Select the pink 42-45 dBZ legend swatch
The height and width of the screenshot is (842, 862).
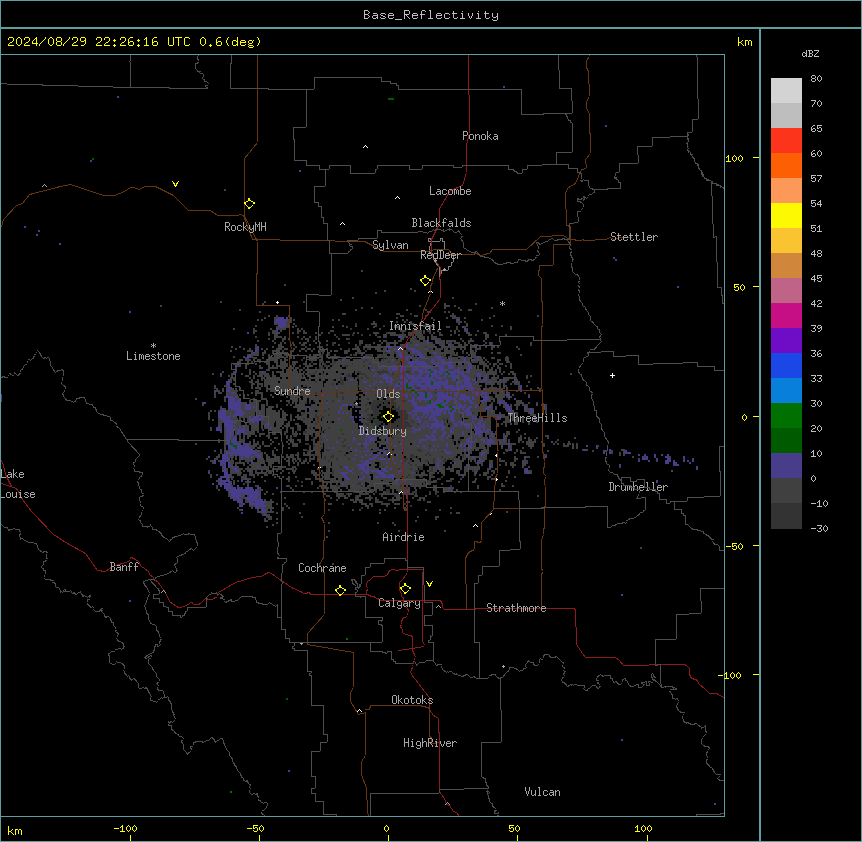[786, 291]
